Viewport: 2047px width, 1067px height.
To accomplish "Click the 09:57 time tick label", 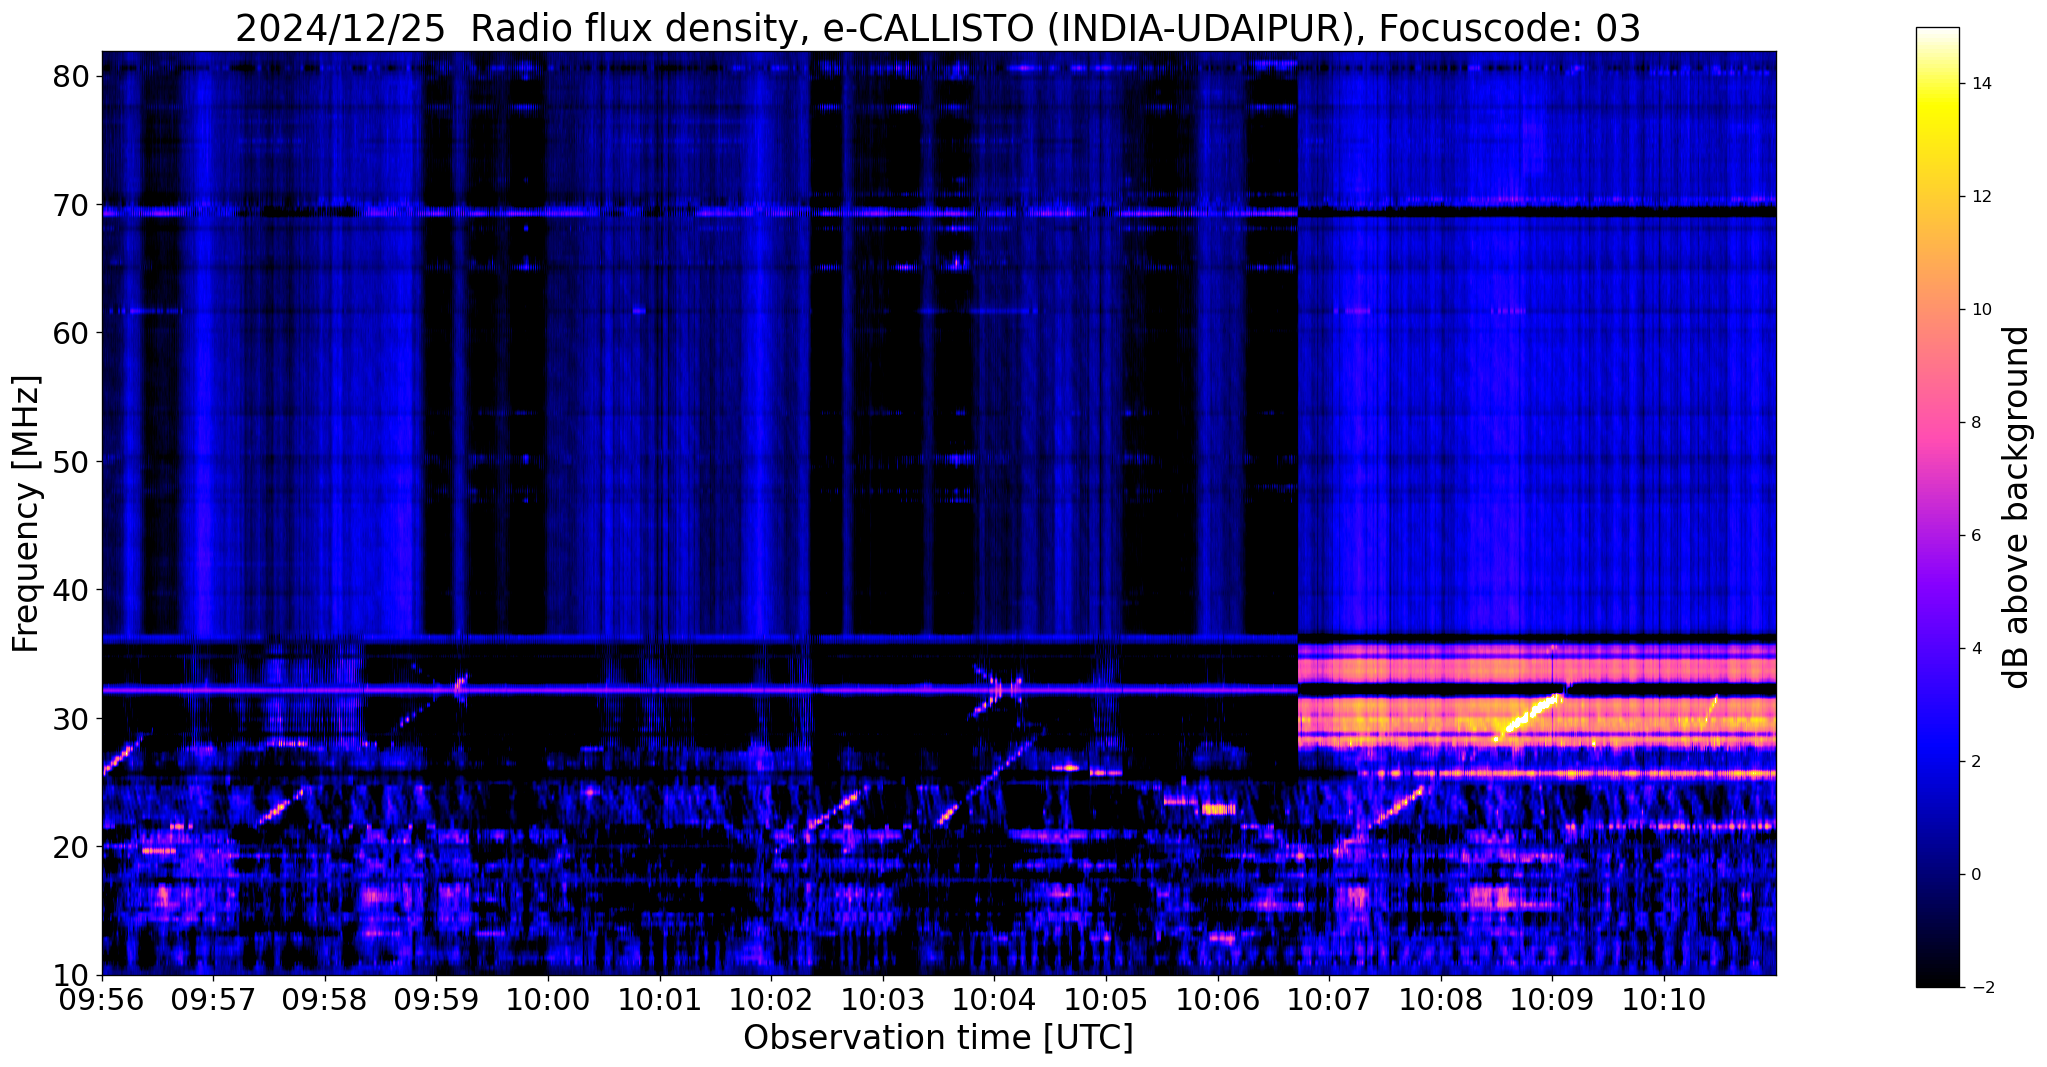I will click(x=213, y=1000).
